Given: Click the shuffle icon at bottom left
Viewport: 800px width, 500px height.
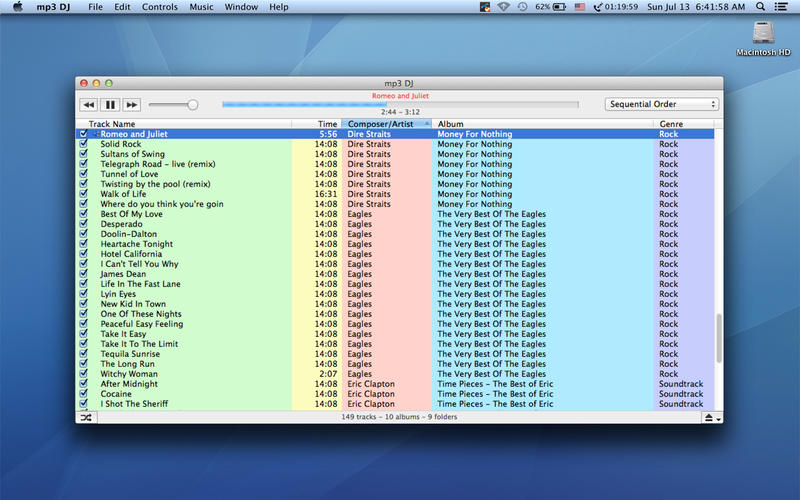Looking at the screenshot, I should click(x=84, y=416).
